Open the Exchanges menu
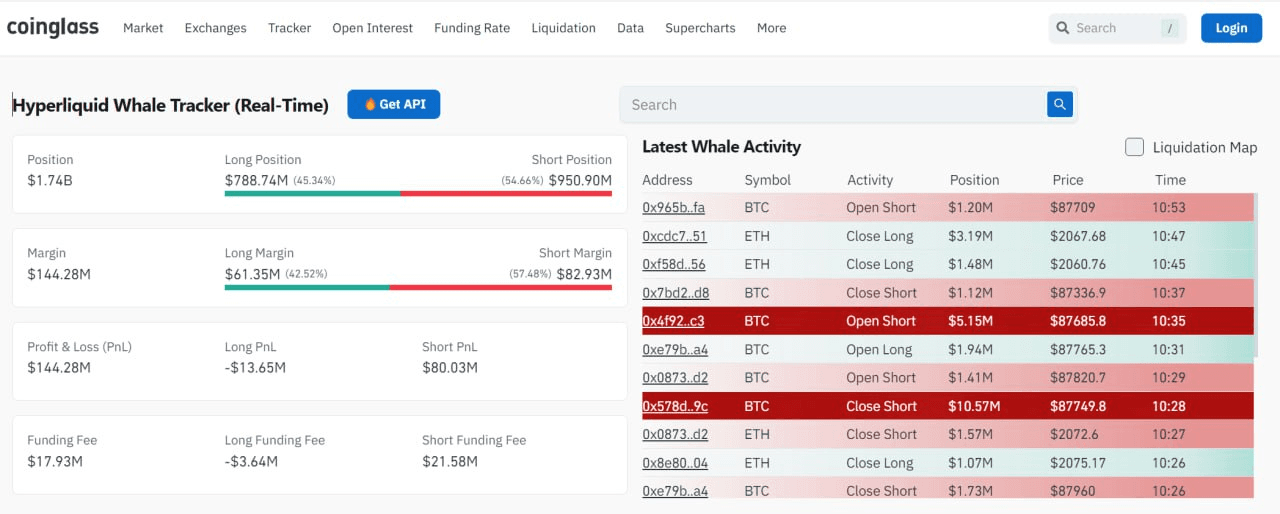Image resolution: width=1280 pixels, height=514 pixels. [x=215, y=28]
